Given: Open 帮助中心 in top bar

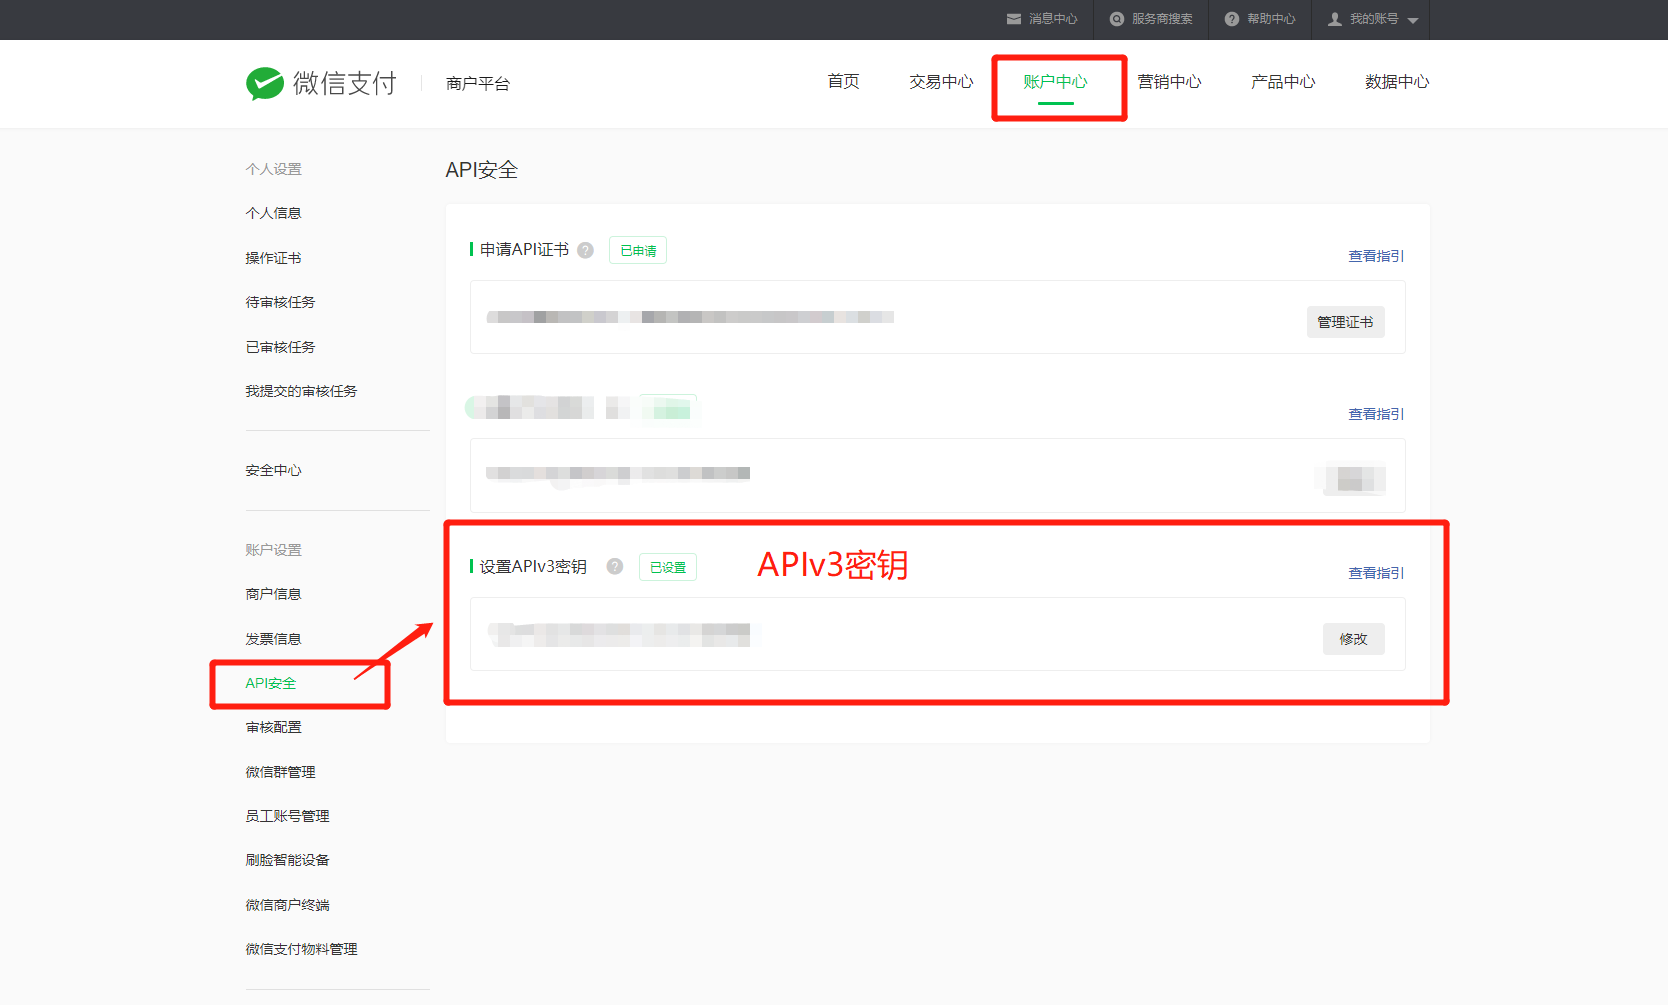Looking at the screenshot, I should pyautogui.click(x=1271, y=19).
